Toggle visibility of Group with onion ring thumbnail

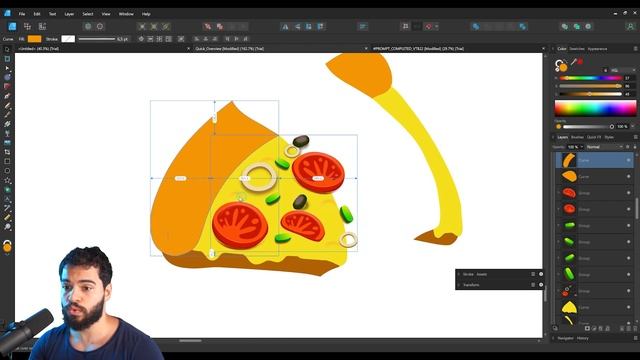click(628, 291)
